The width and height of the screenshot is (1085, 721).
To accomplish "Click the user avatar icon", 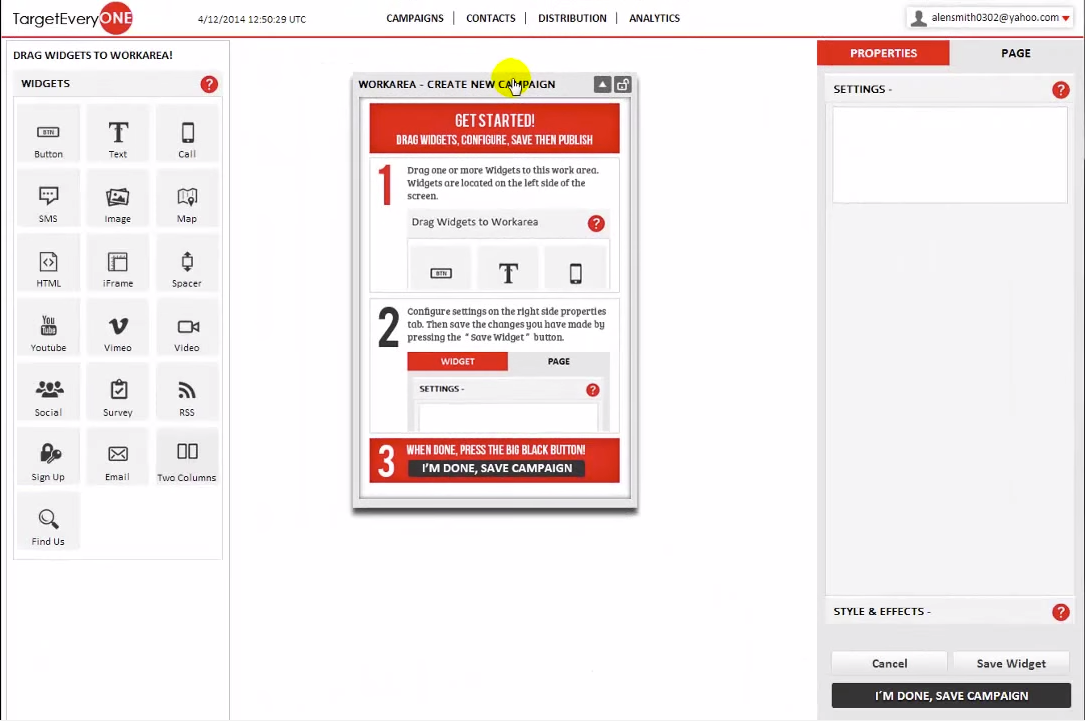I will coord(918,18).
